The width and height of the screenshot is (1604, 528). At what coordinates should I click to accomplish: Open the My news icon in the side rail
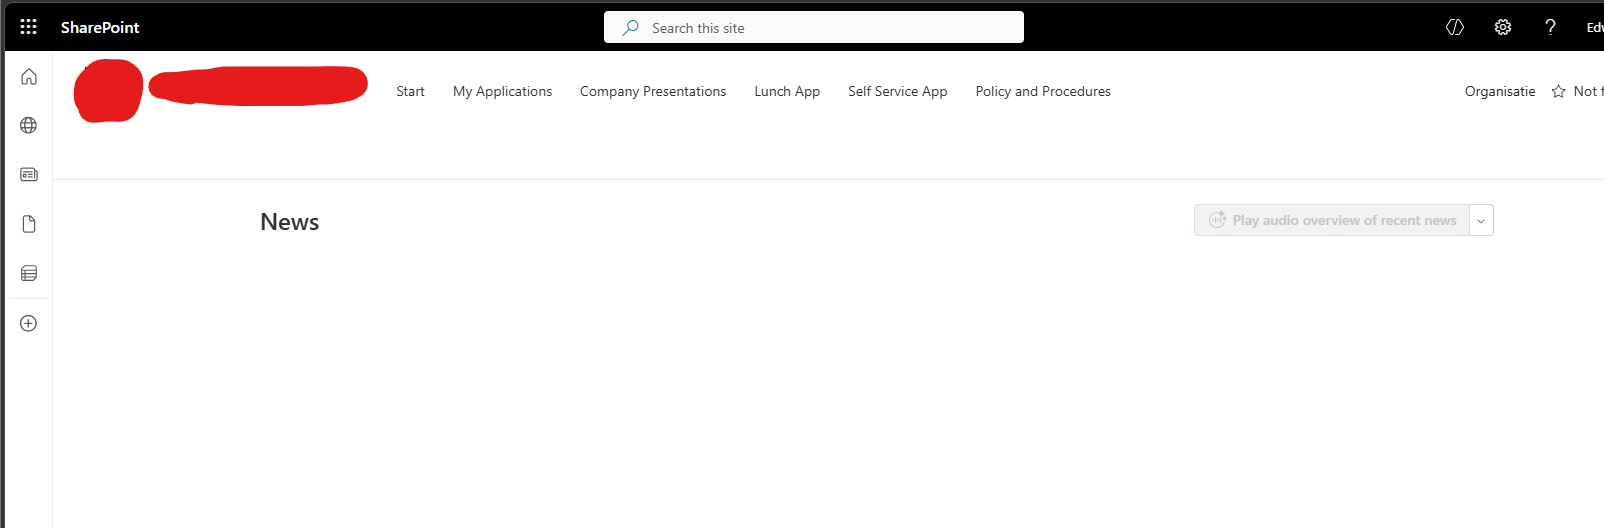(29, 174)
